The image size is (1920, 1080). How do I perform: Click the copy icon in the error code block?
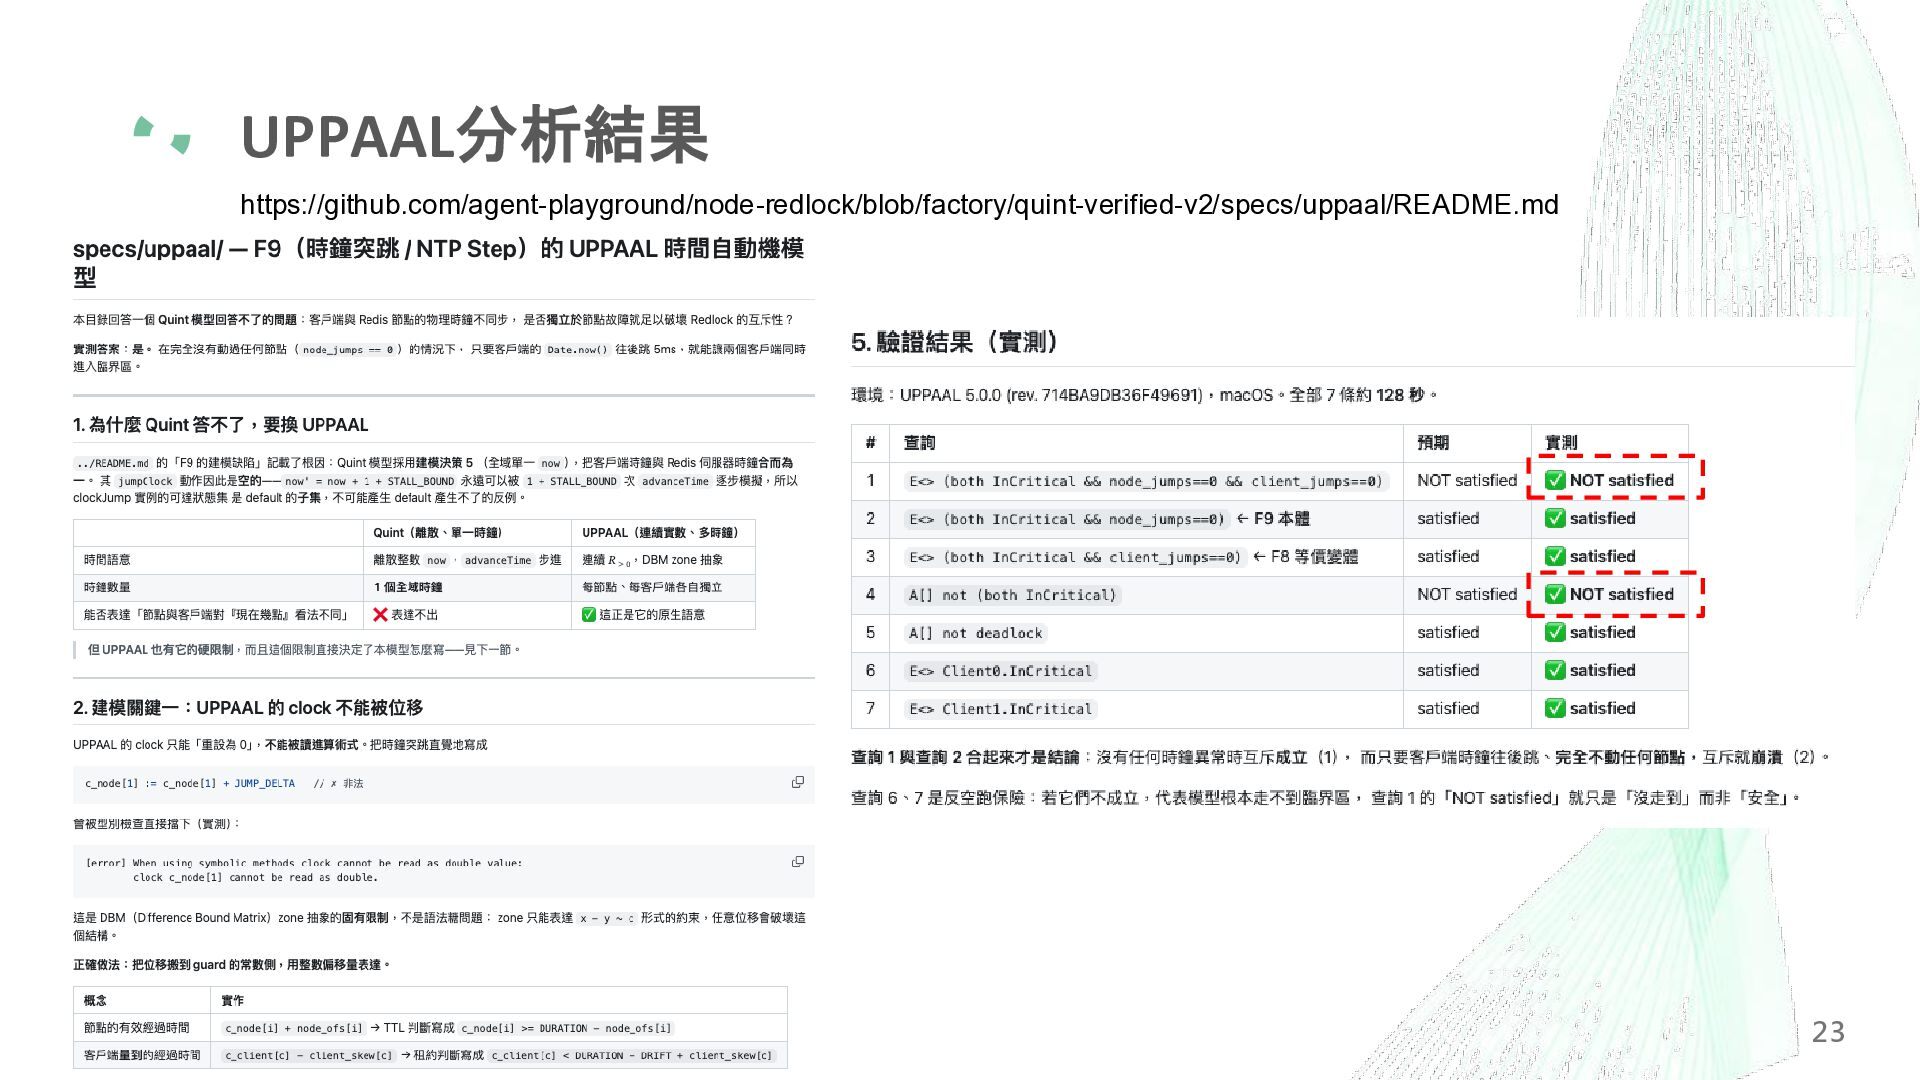(798, 861)
